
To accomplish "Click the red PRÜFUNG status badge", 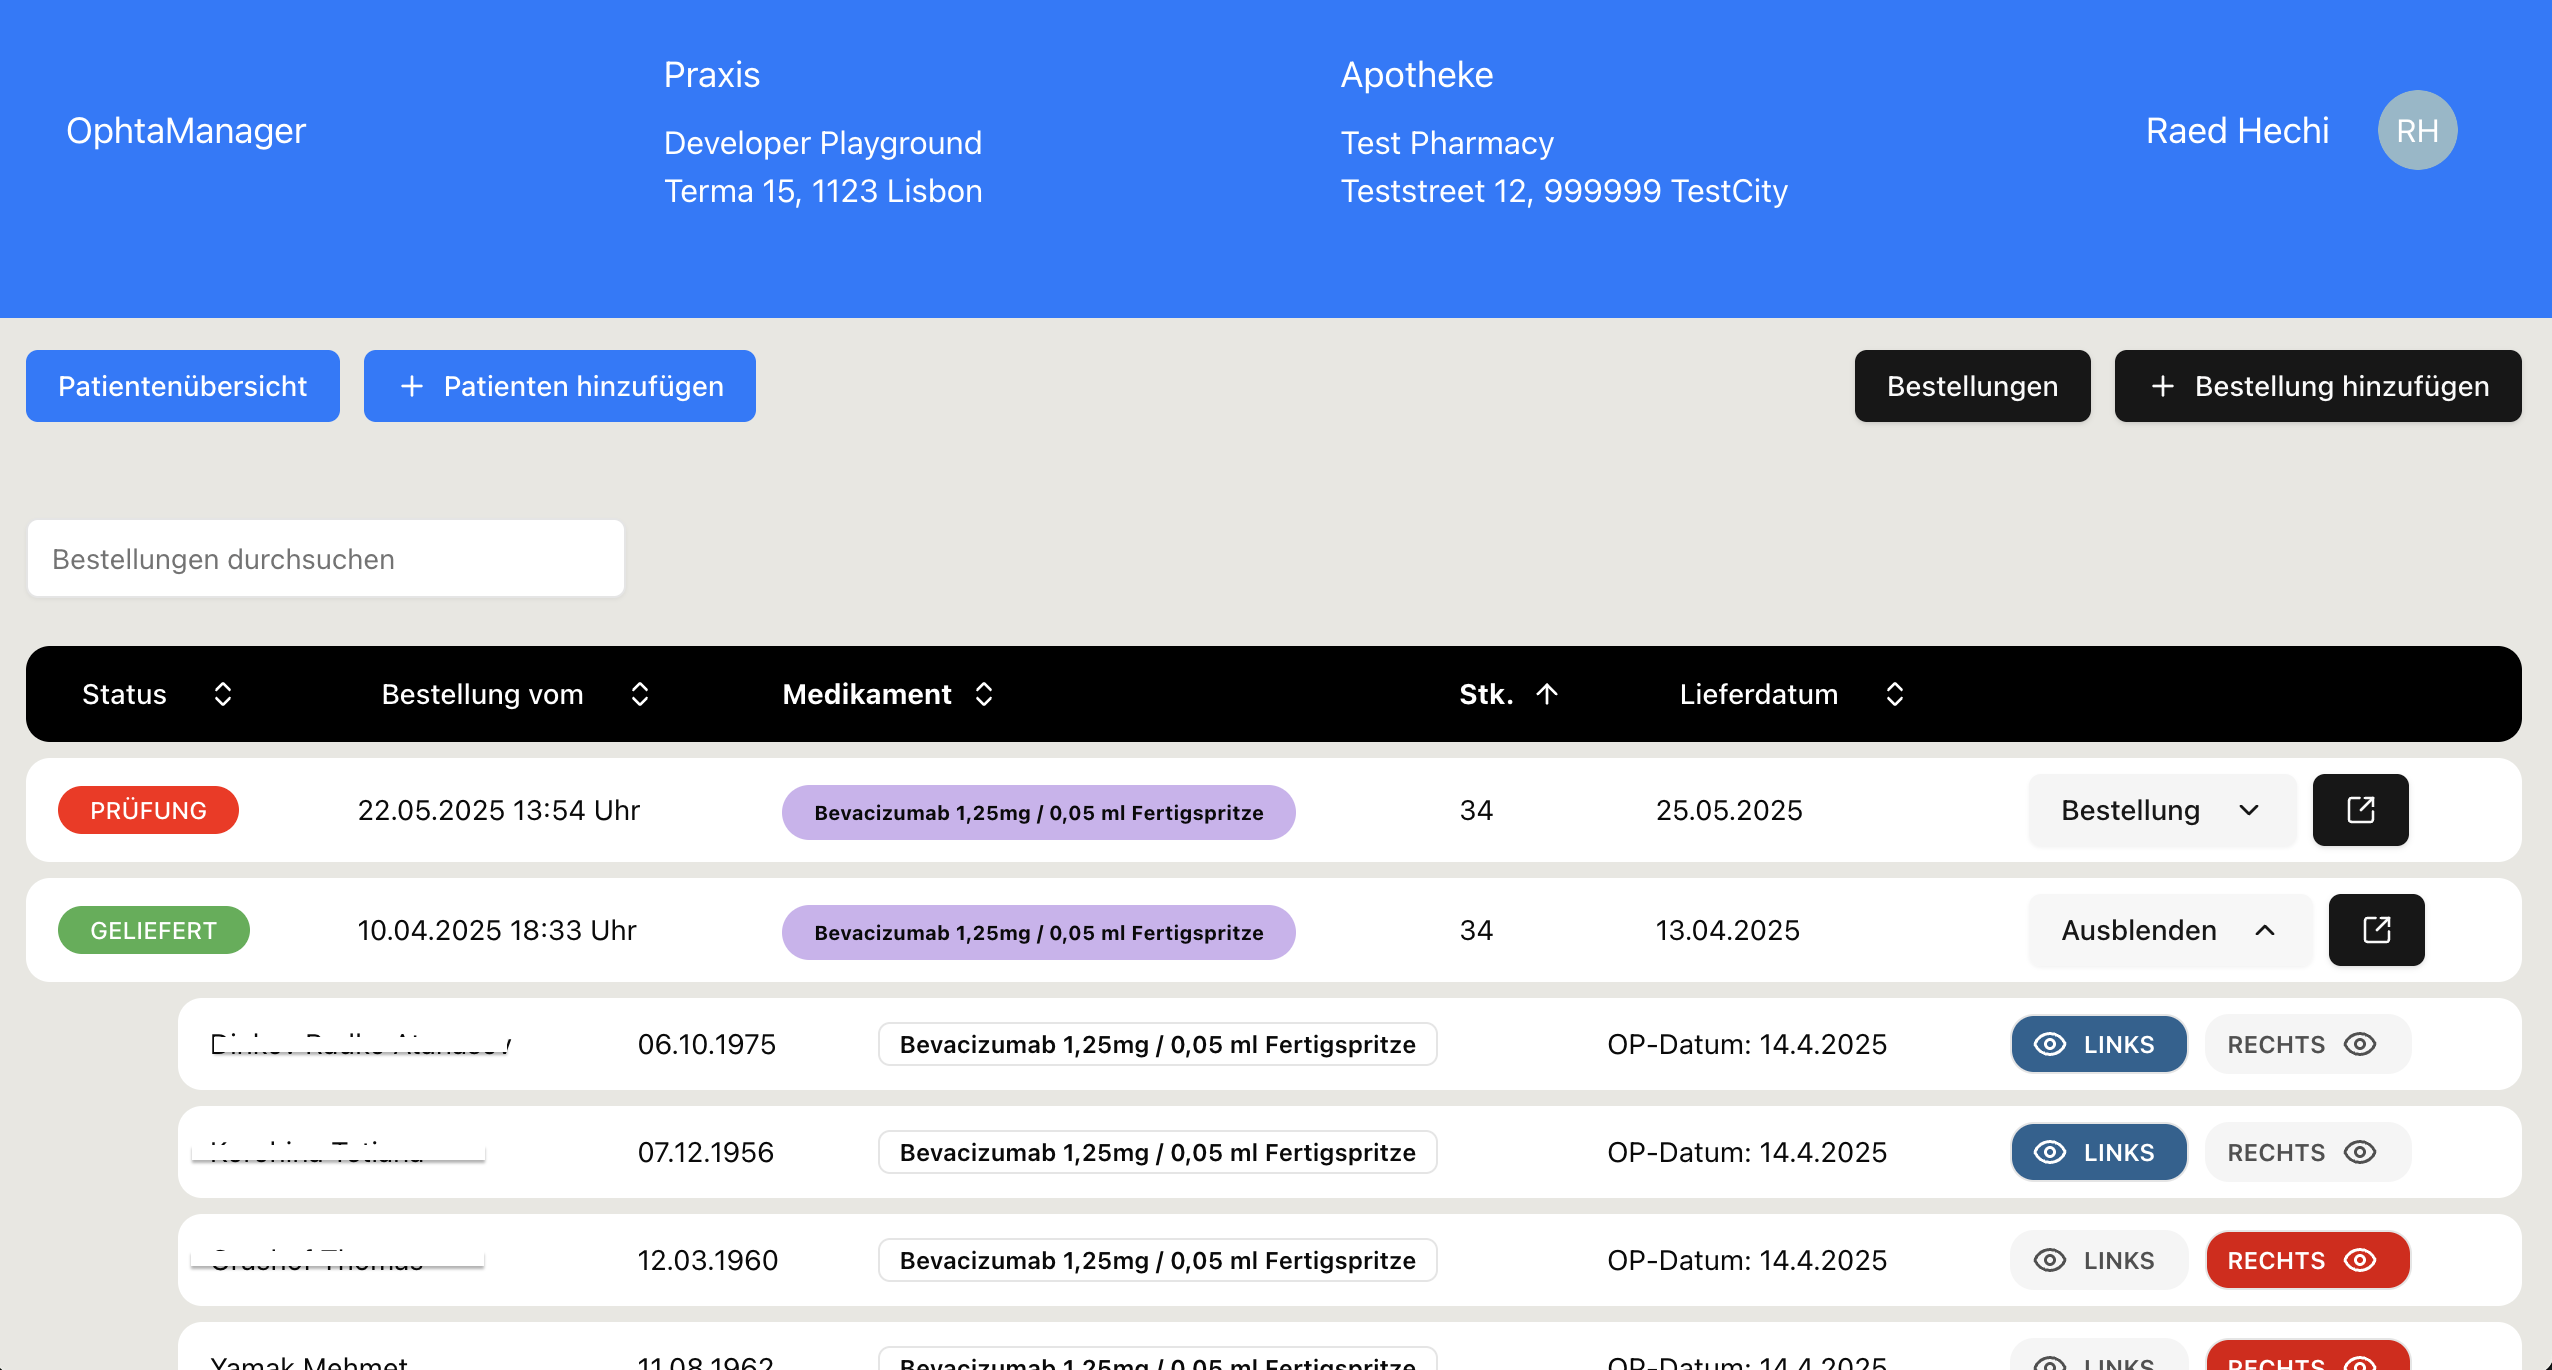I will (x=148, y=810).
